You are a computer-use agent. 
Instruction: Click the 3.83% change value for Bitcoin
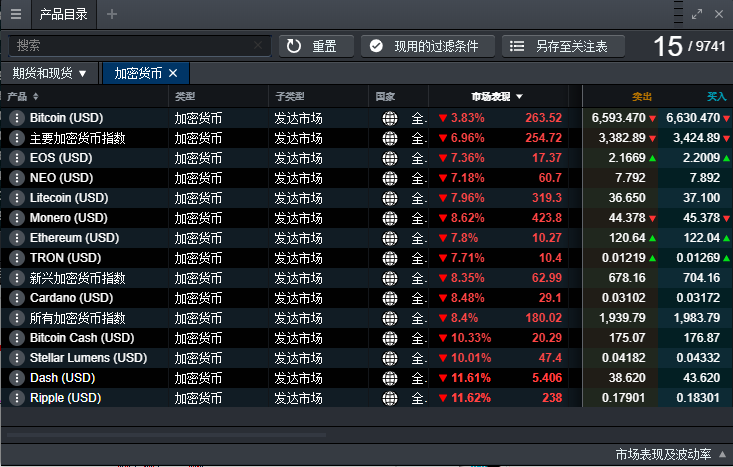pos(467,118)
